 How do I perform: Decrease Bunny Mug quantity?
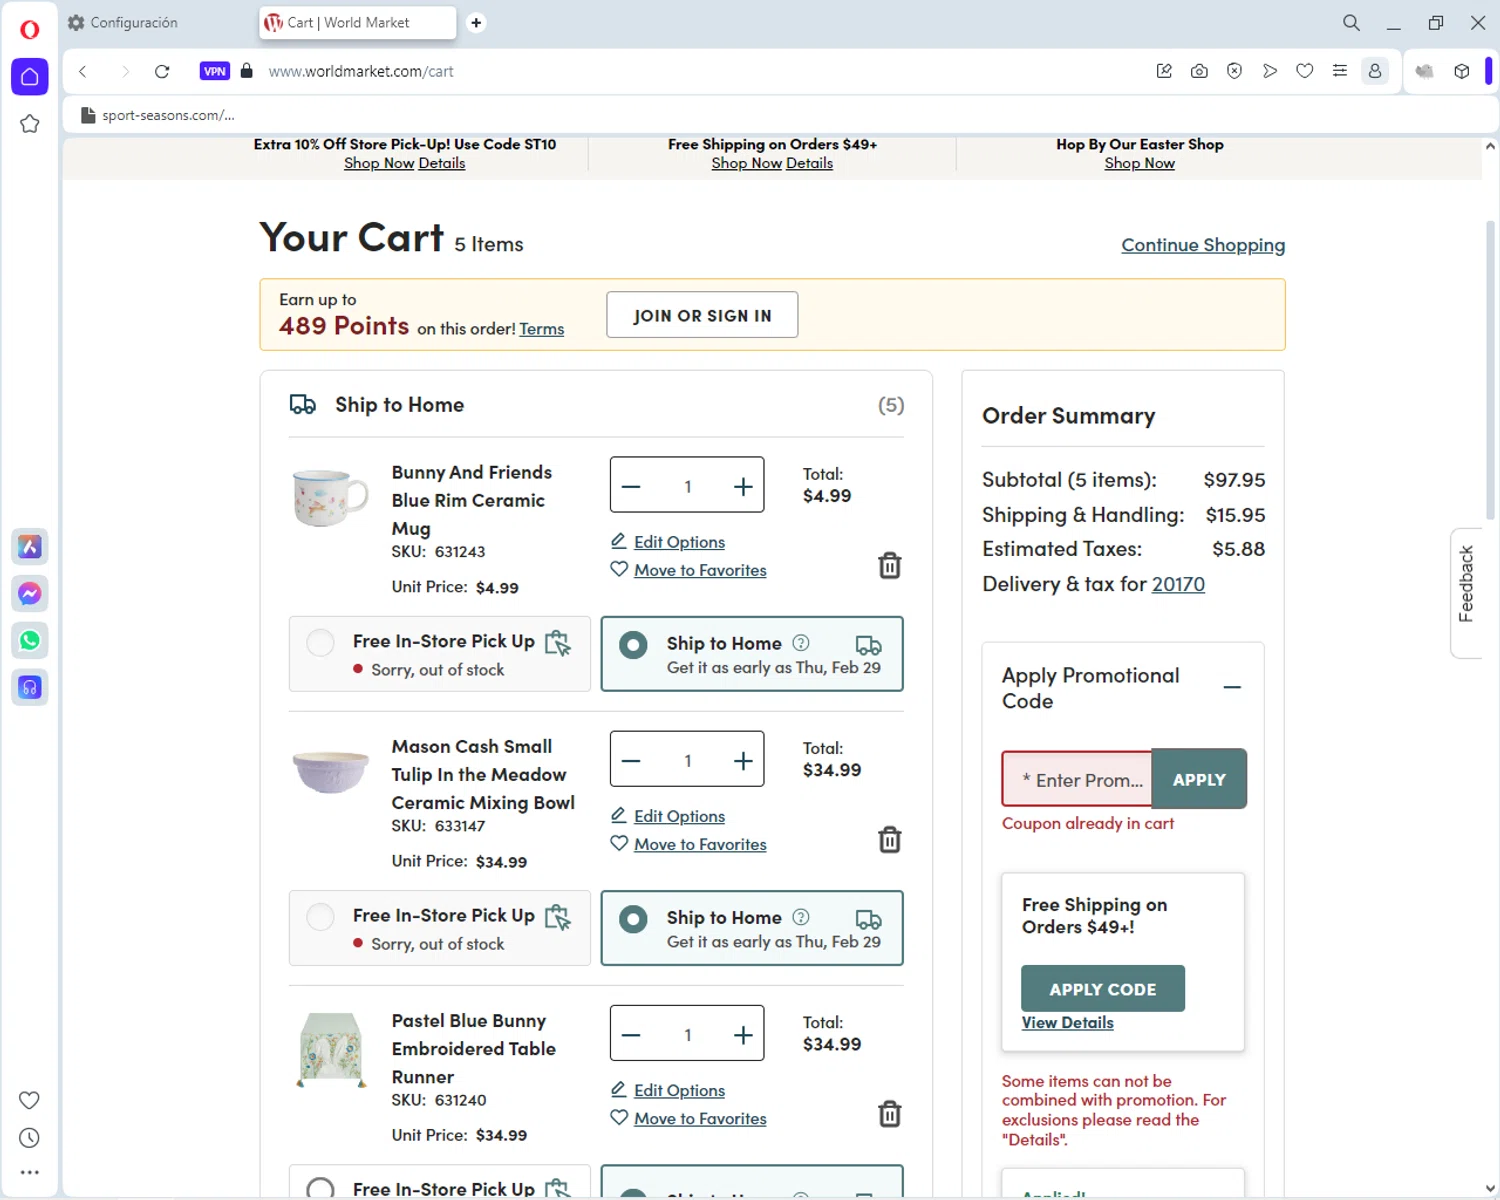point(631,486)
